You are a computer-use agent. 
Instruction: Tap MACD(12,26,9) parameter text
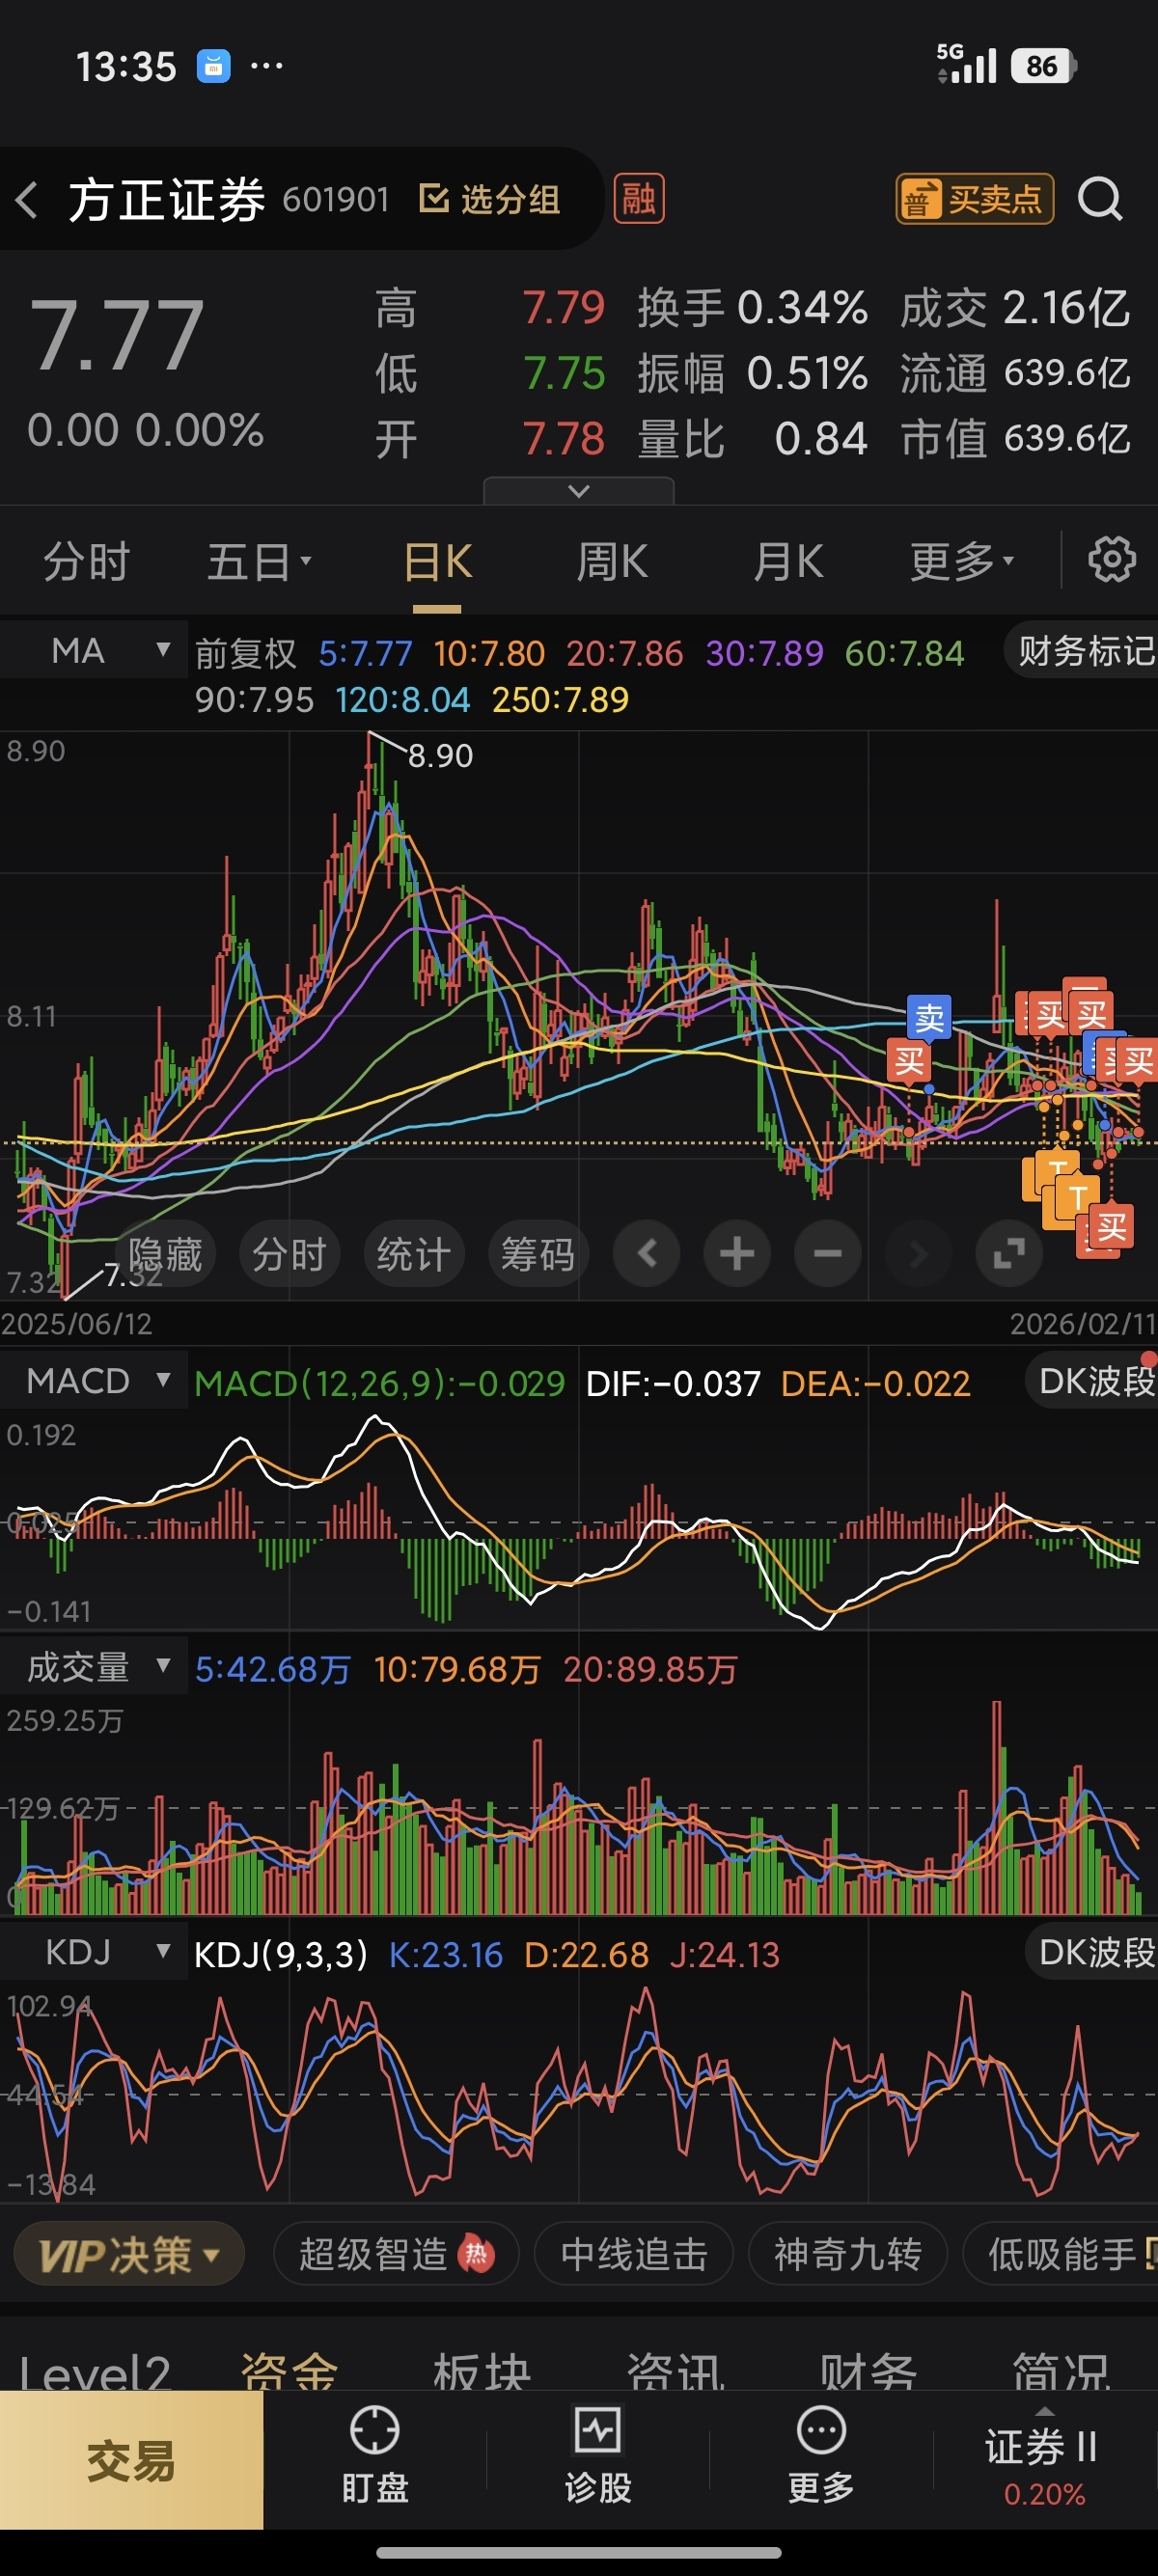pos(379,1383)
